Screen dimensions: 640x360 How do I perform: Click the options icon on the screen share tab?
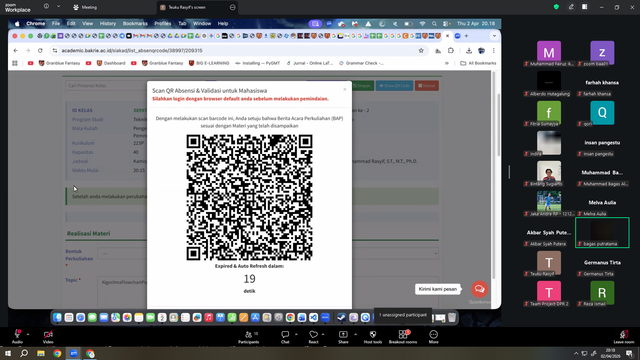tap(232, 7)
